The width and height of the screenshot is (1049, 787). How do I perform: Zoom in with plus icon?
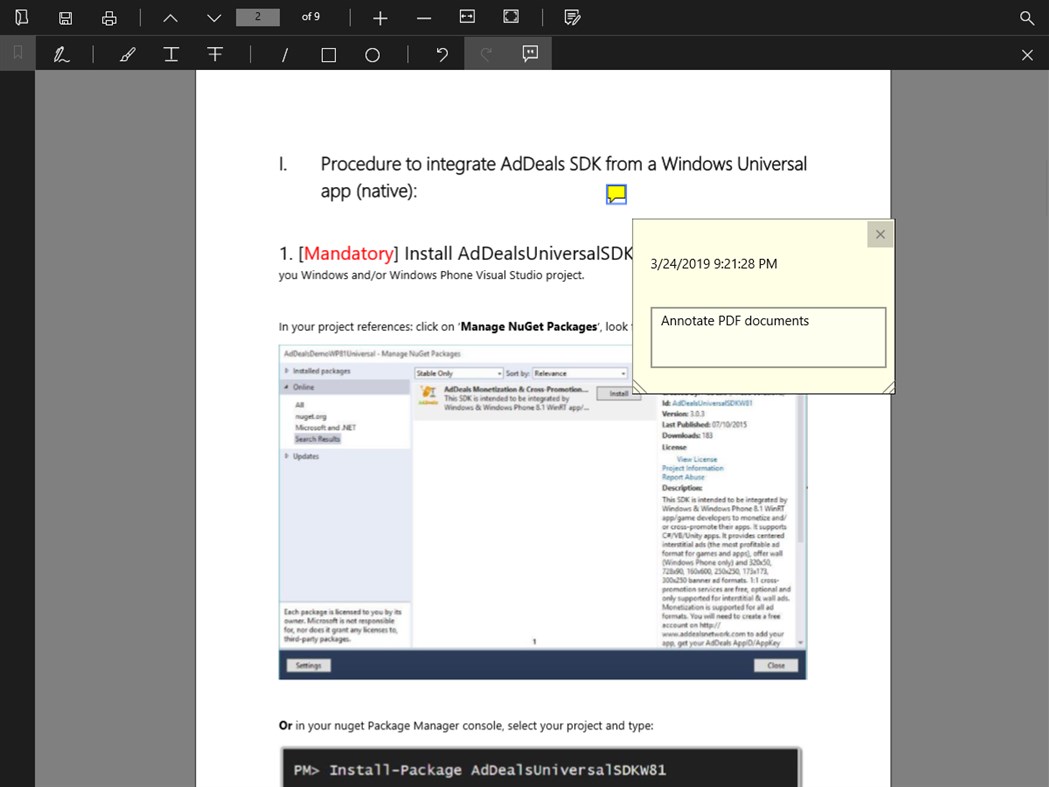(380, 18)
